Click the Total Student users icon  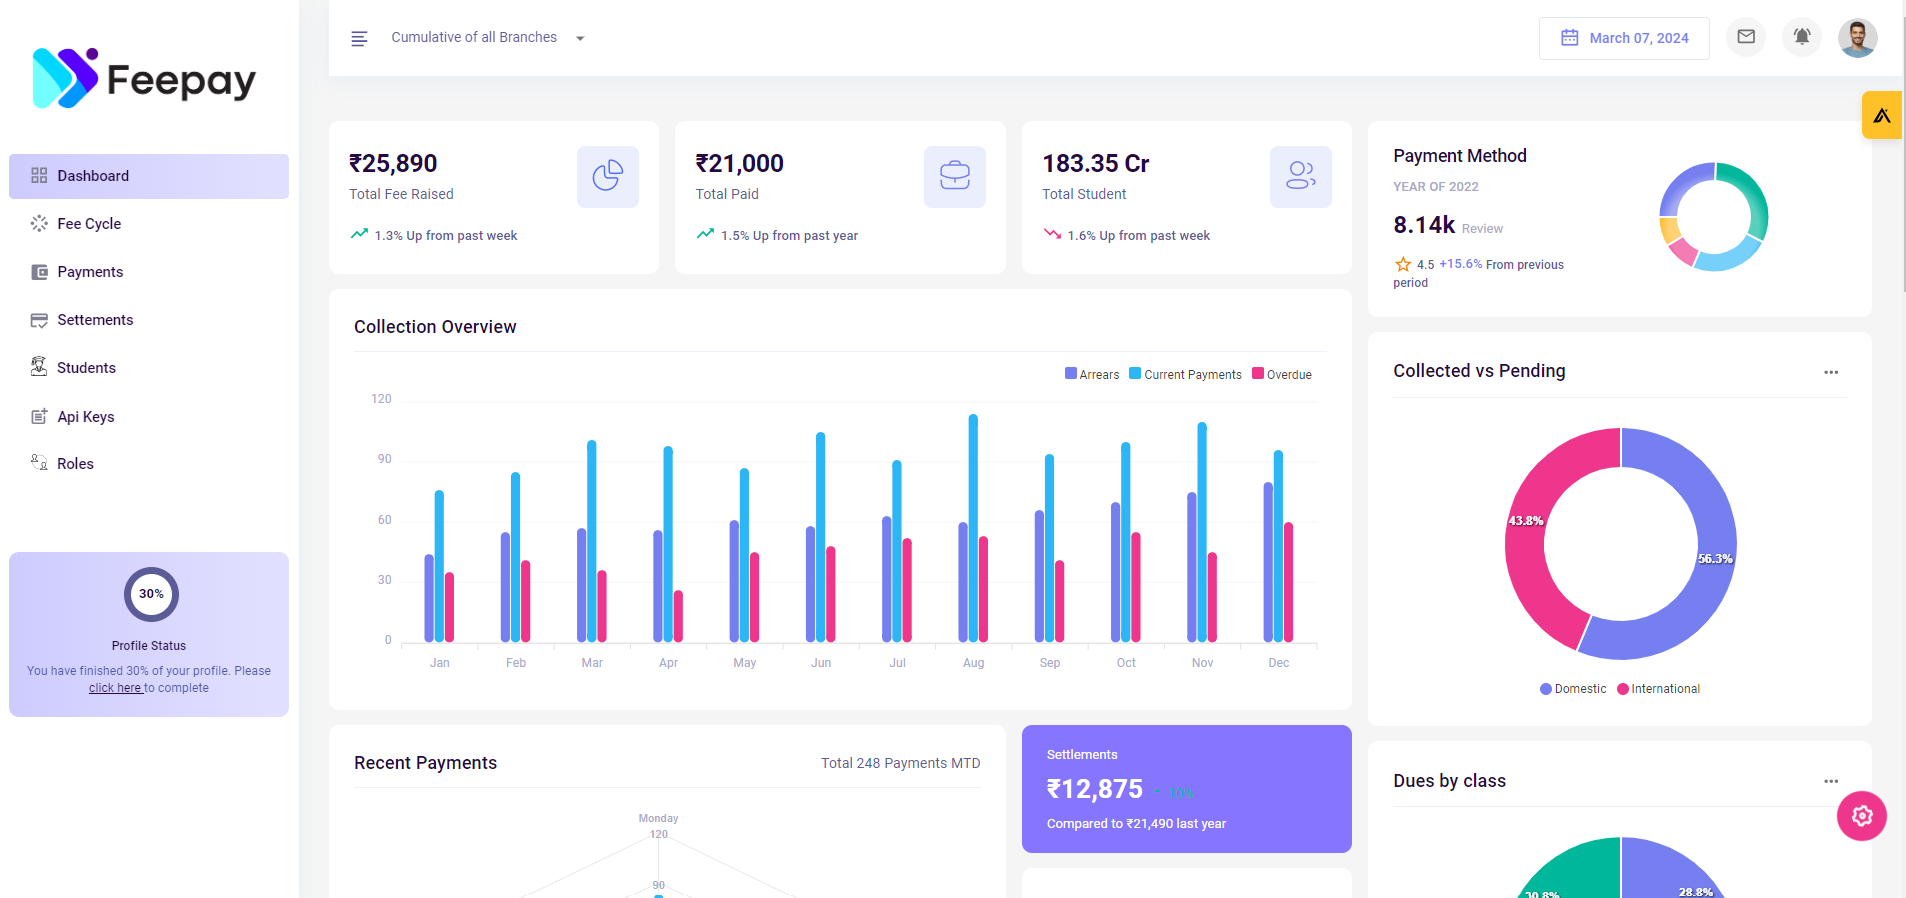[x=1300, y=176]
